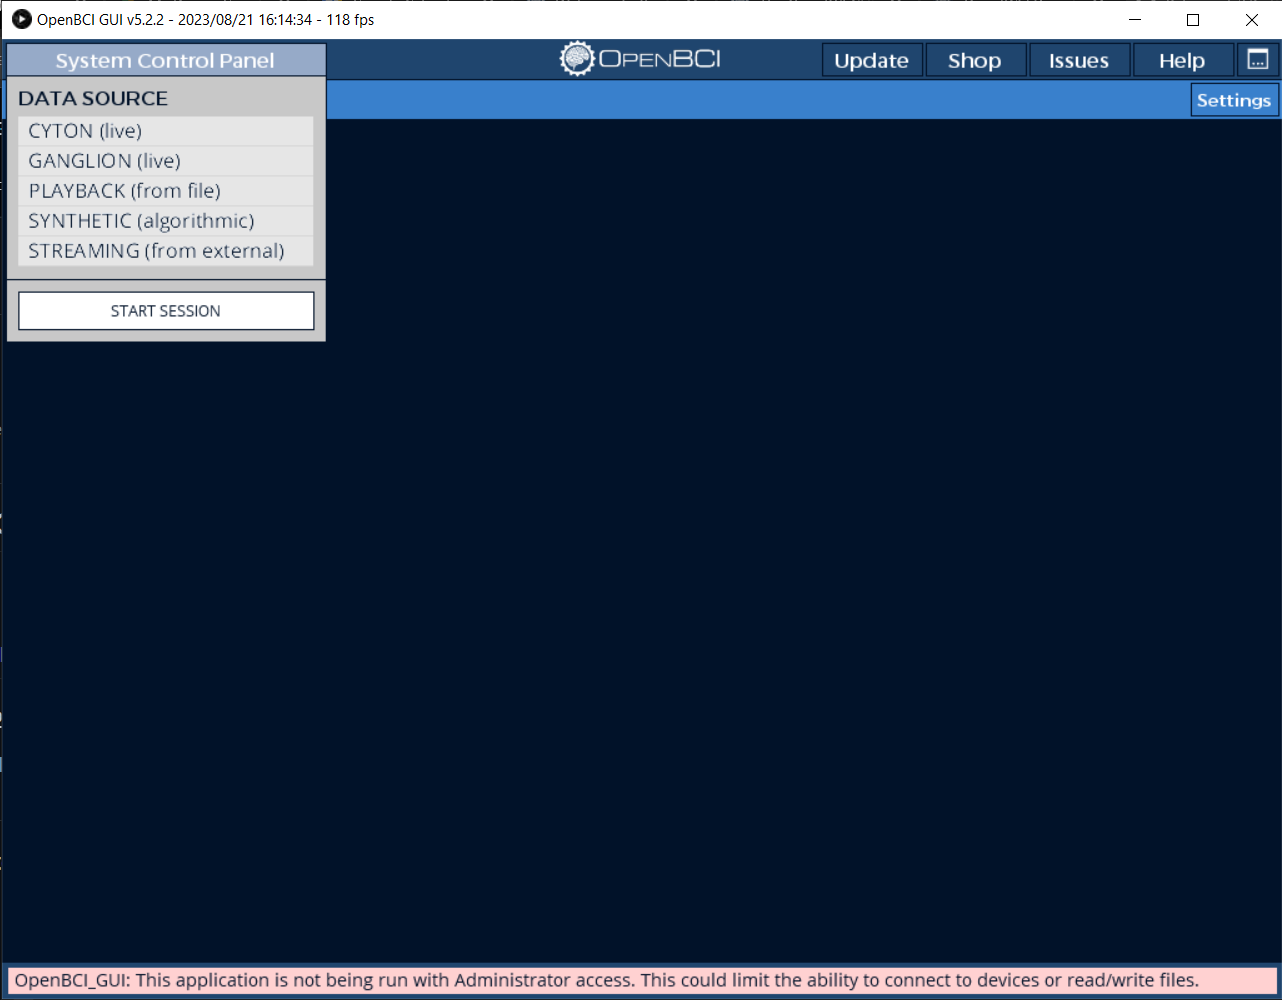Close the OpenBCI GUI window
This screenshot has height=1000, width=1282.
[1251, 20]
